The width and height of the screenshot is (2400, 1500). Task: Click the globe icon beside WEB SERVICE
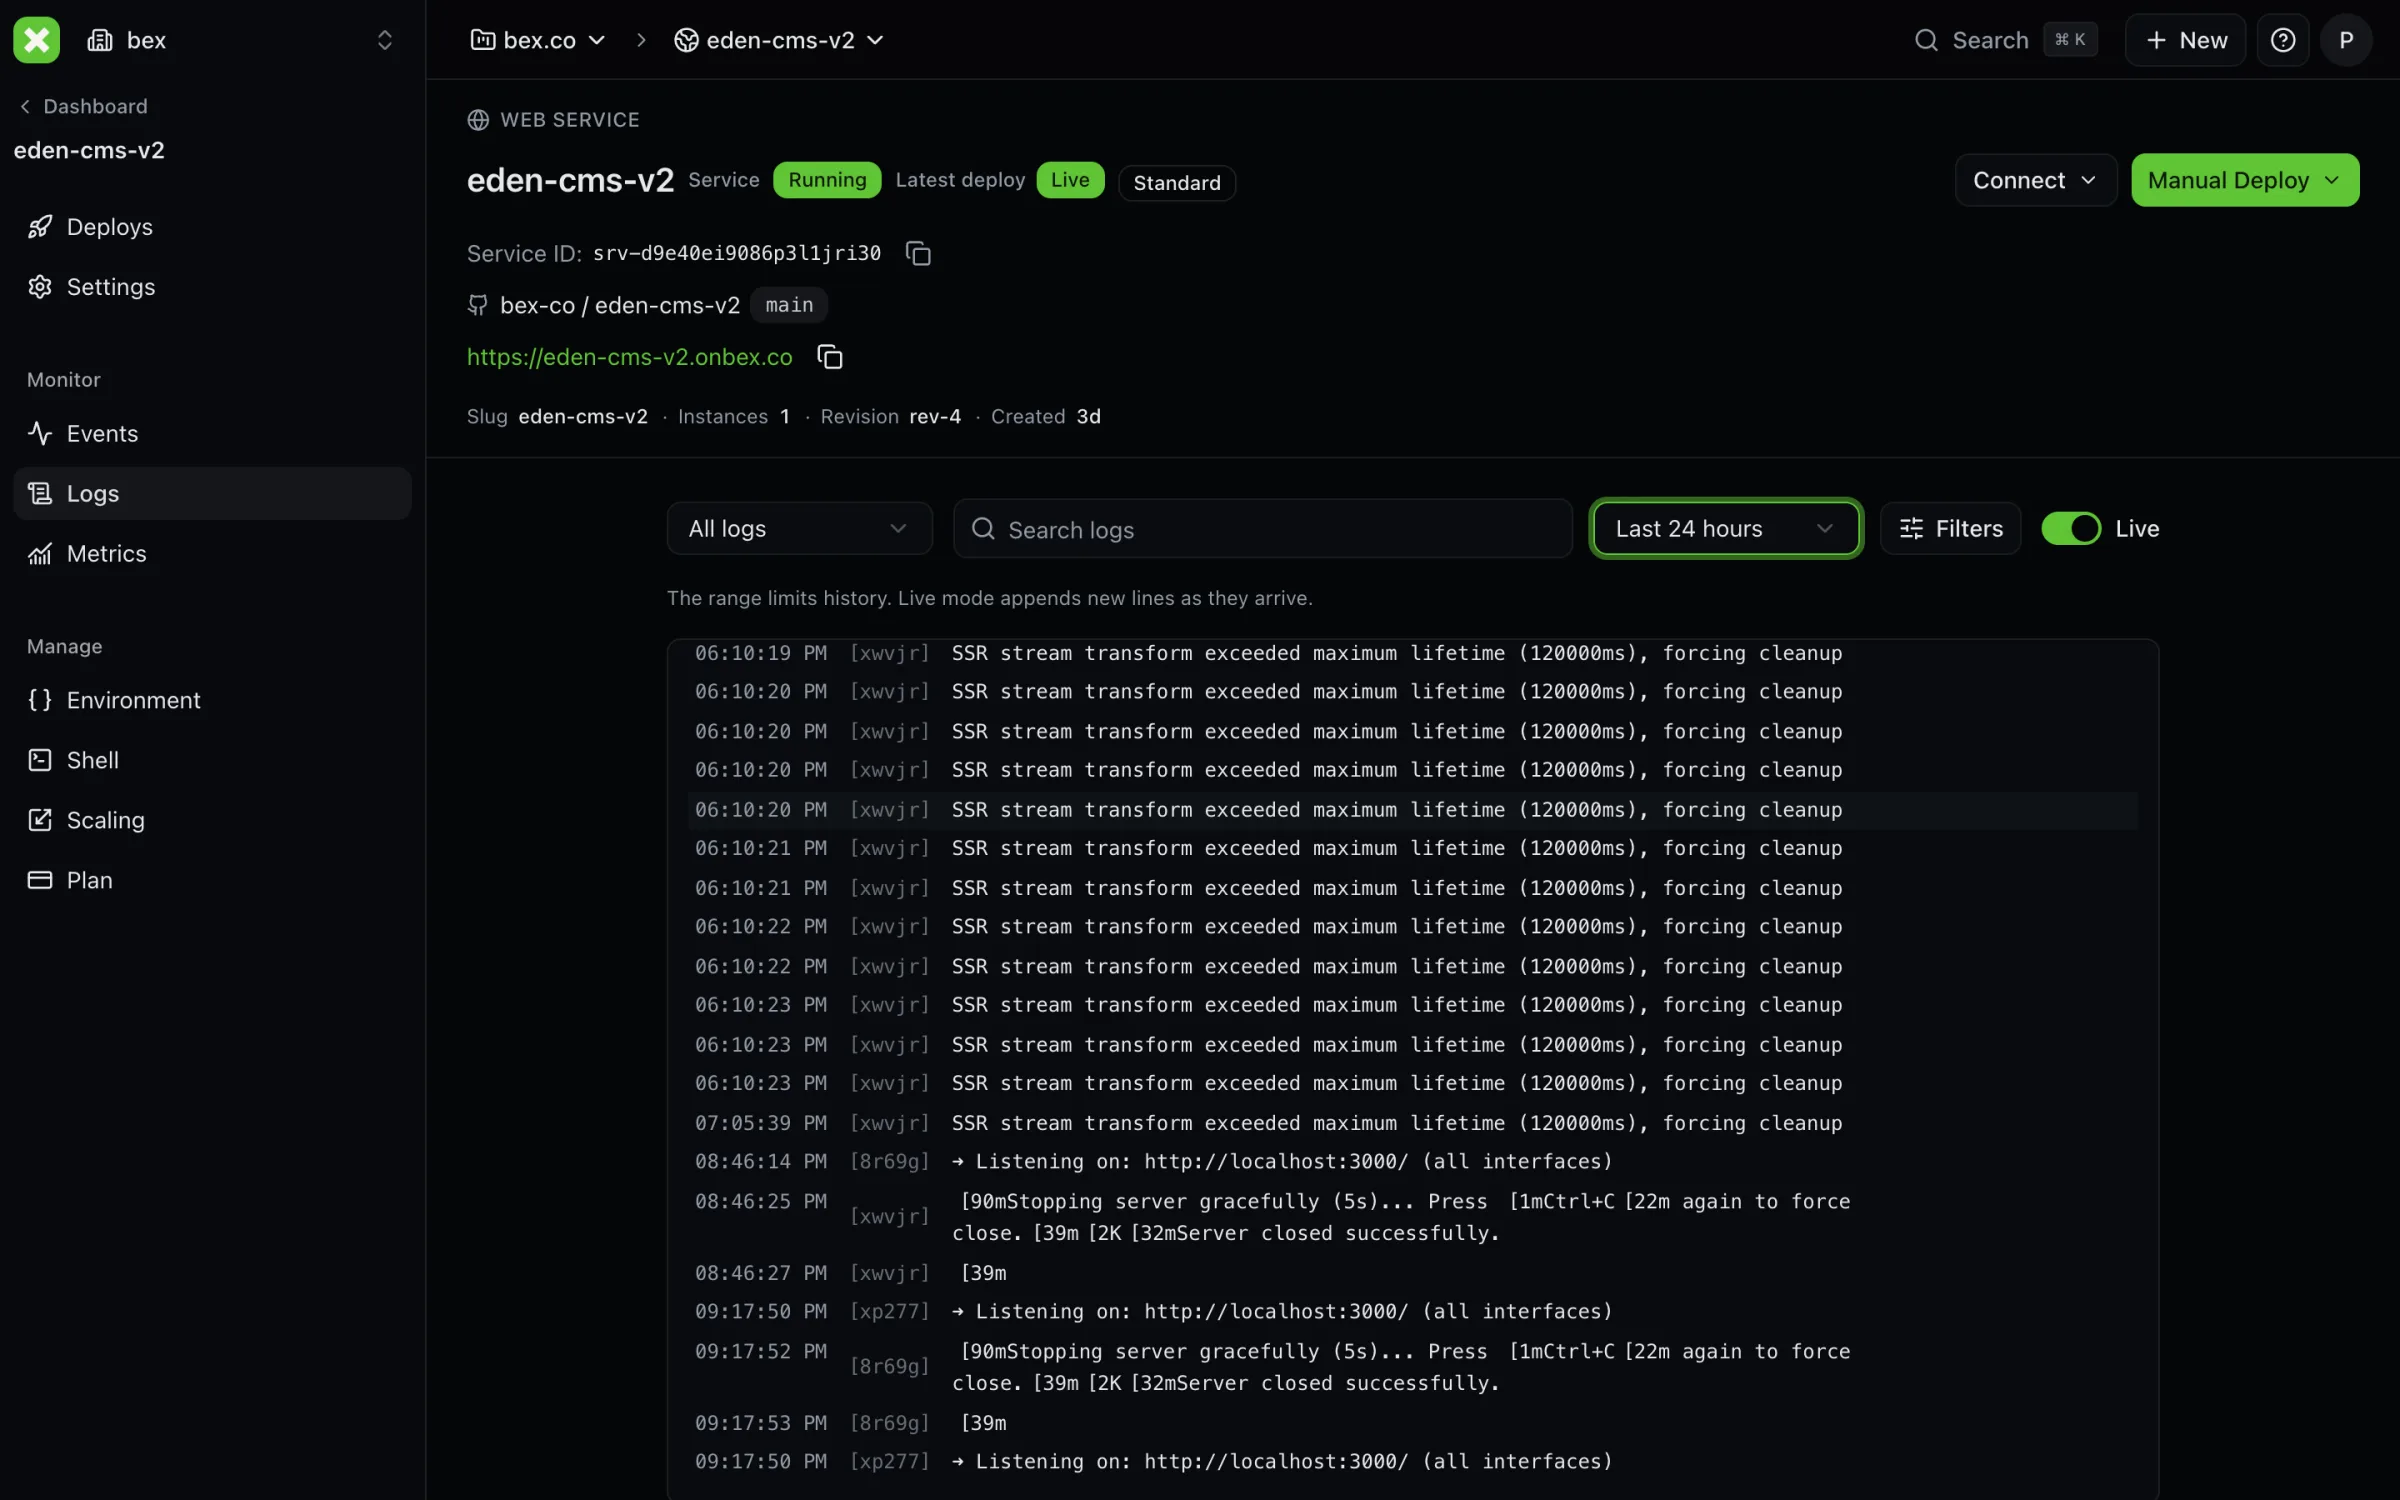pos(478,120)
